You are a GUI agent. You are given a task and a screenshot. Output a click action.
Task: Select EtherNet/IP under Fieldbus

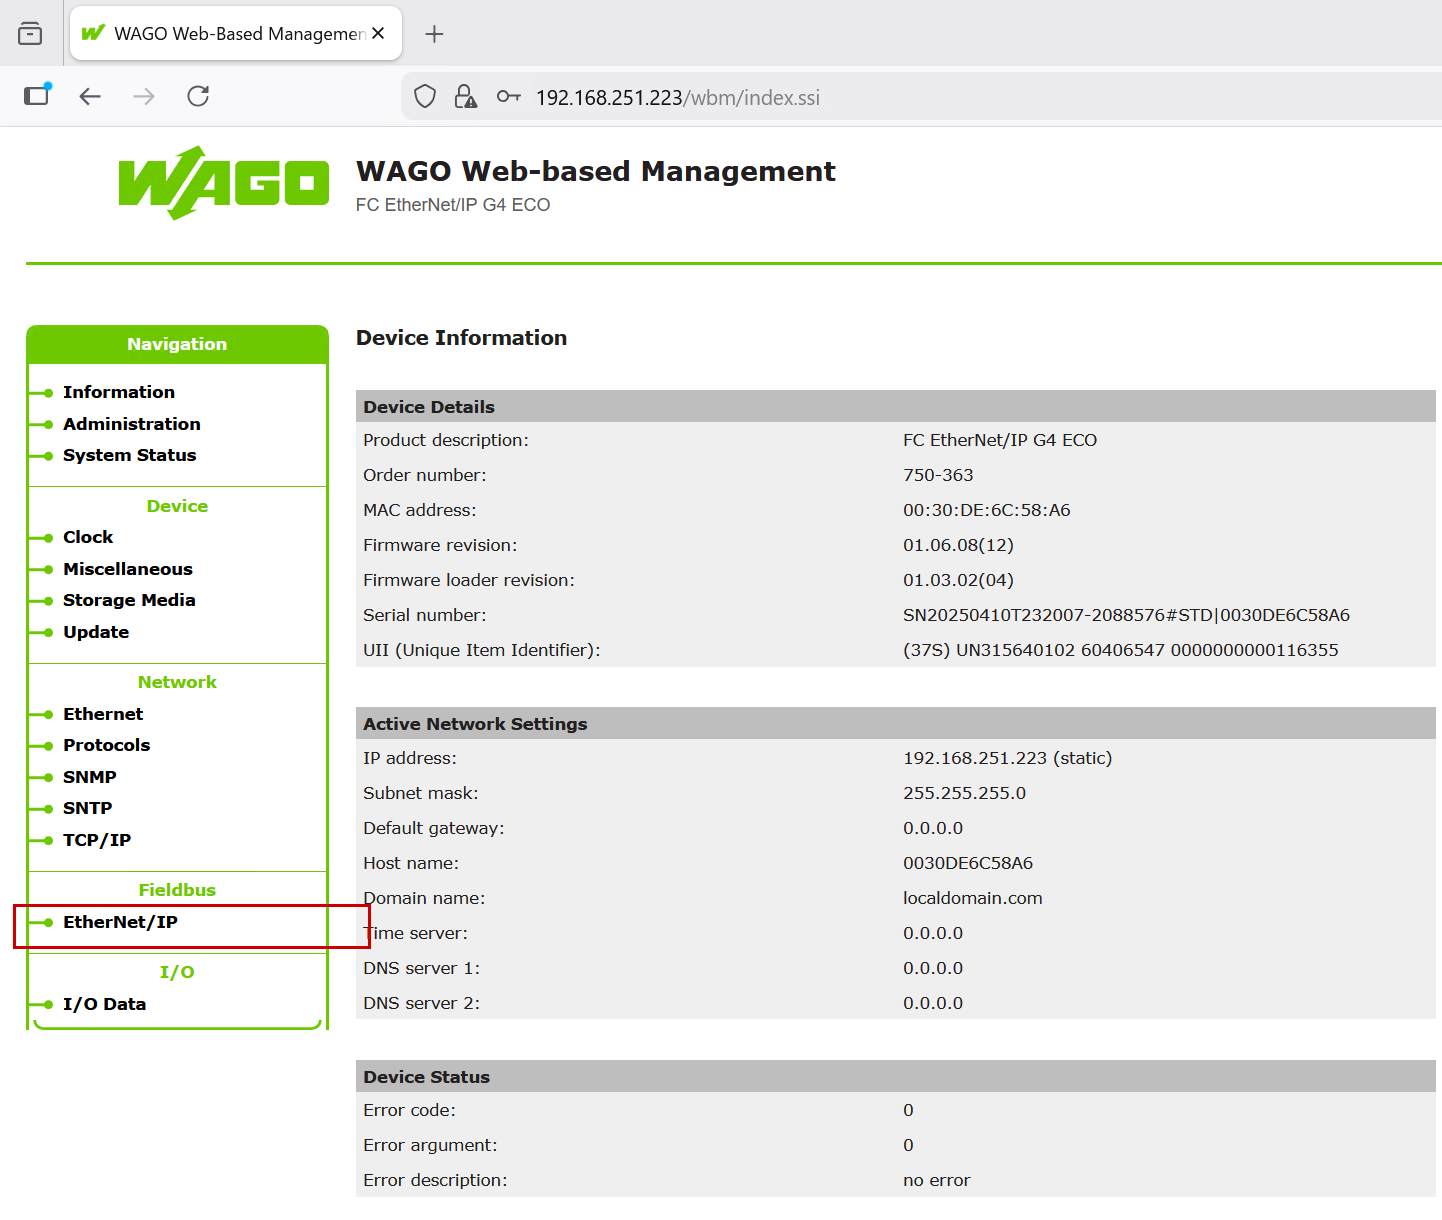(120, 922)
